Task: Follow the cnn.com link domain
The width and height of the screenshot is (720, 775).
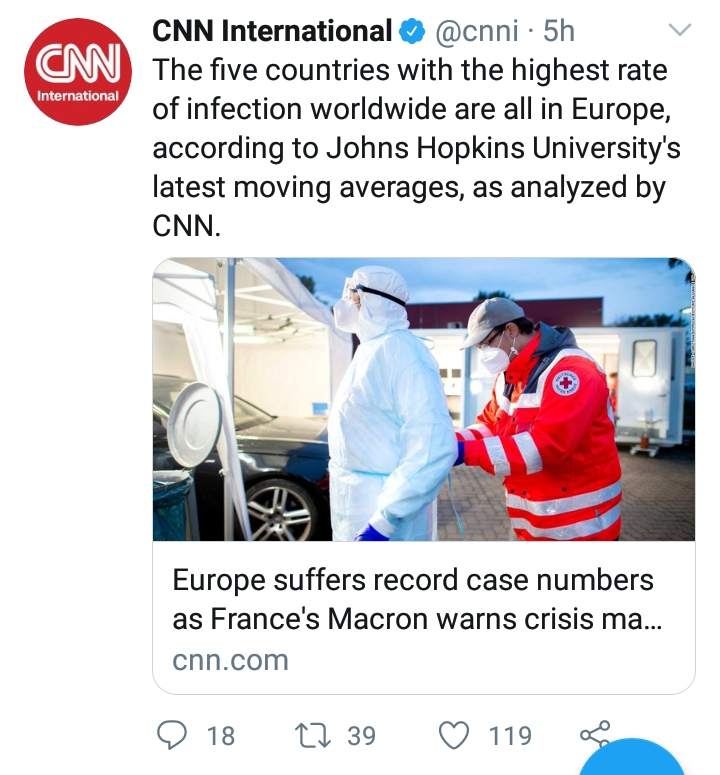Action: (230, 660)
